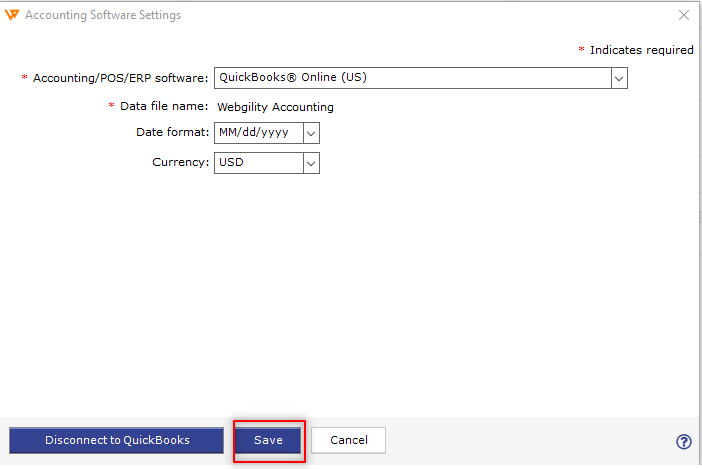Click the Accounting/POS/ERP software label

(x=120, y=78)
